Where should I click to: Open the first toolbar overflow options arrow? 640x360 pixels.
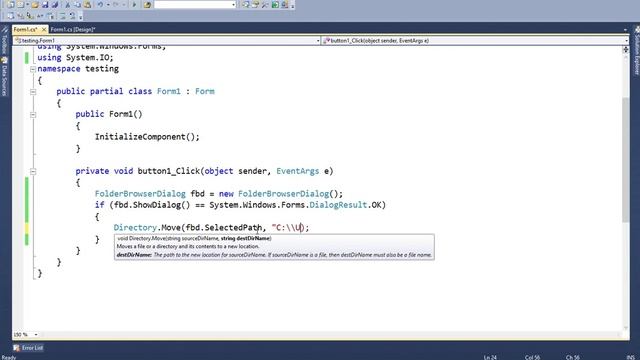(293, 6)
